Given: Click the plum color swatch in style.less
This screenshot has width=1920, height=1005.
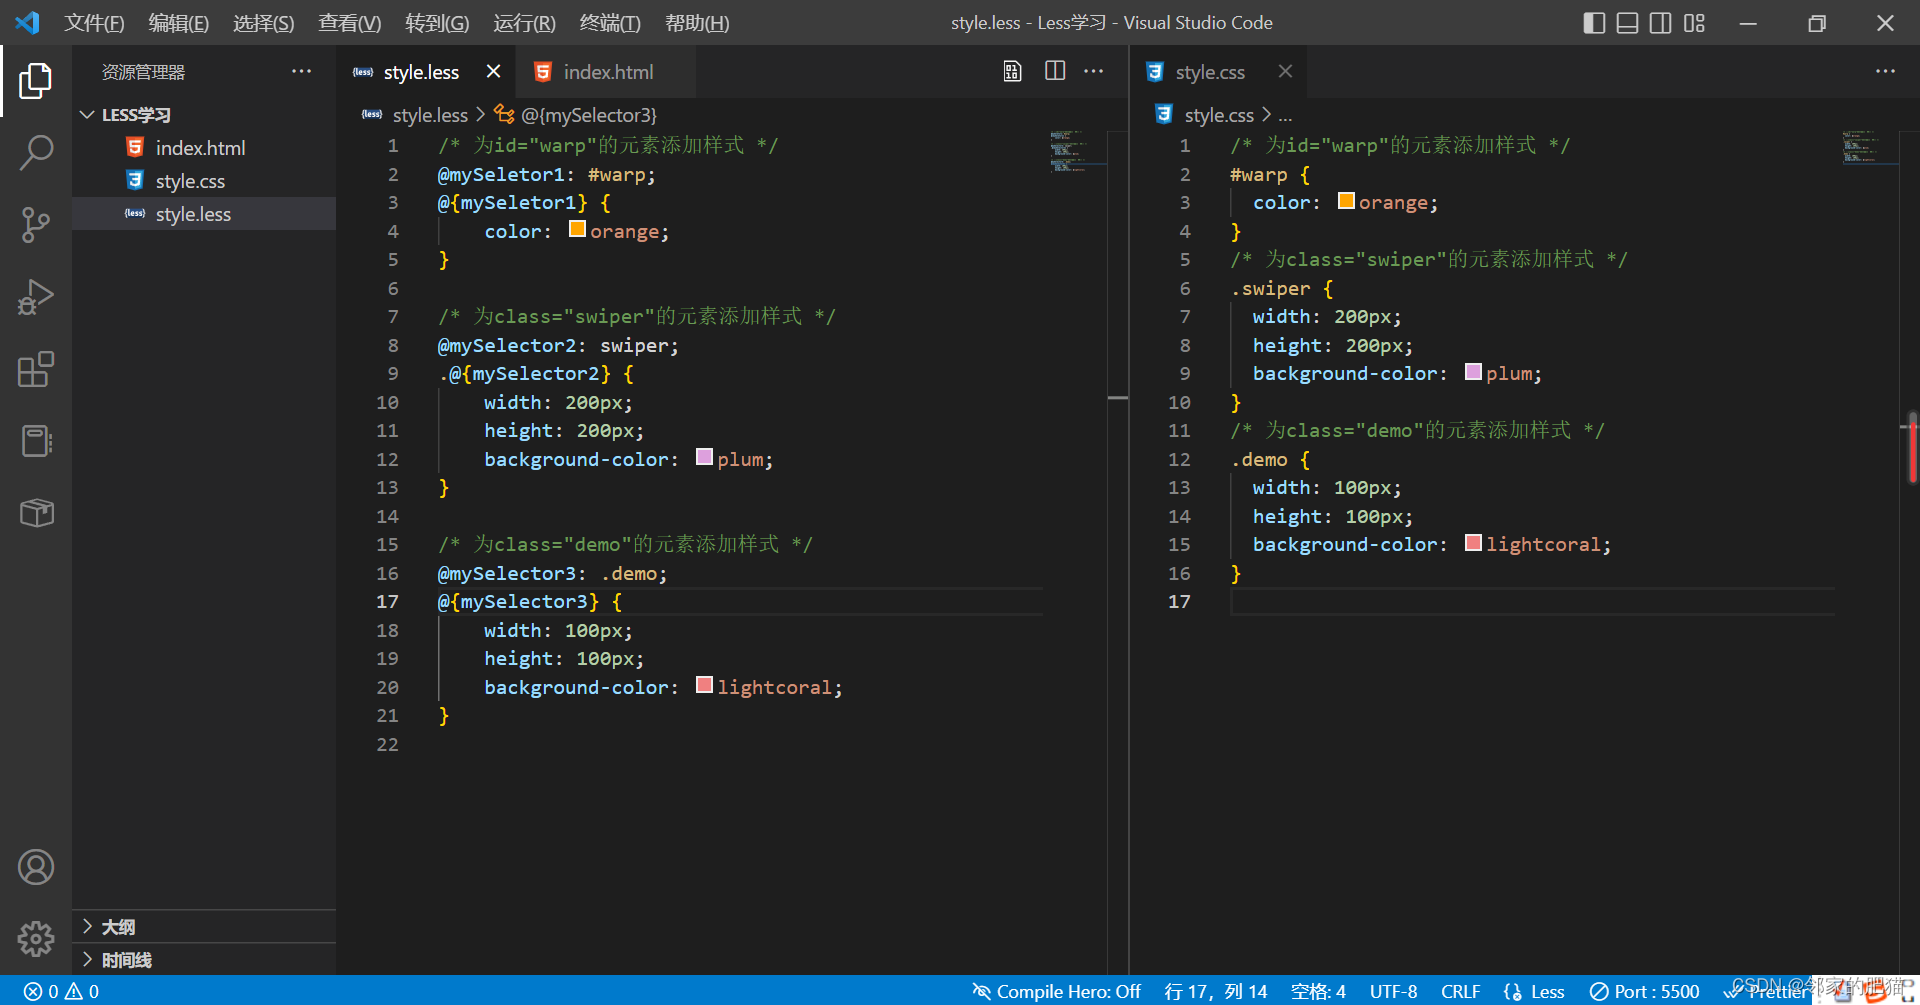Looking at the screenshot, I should pyautogui.click(x=704, y=458).
